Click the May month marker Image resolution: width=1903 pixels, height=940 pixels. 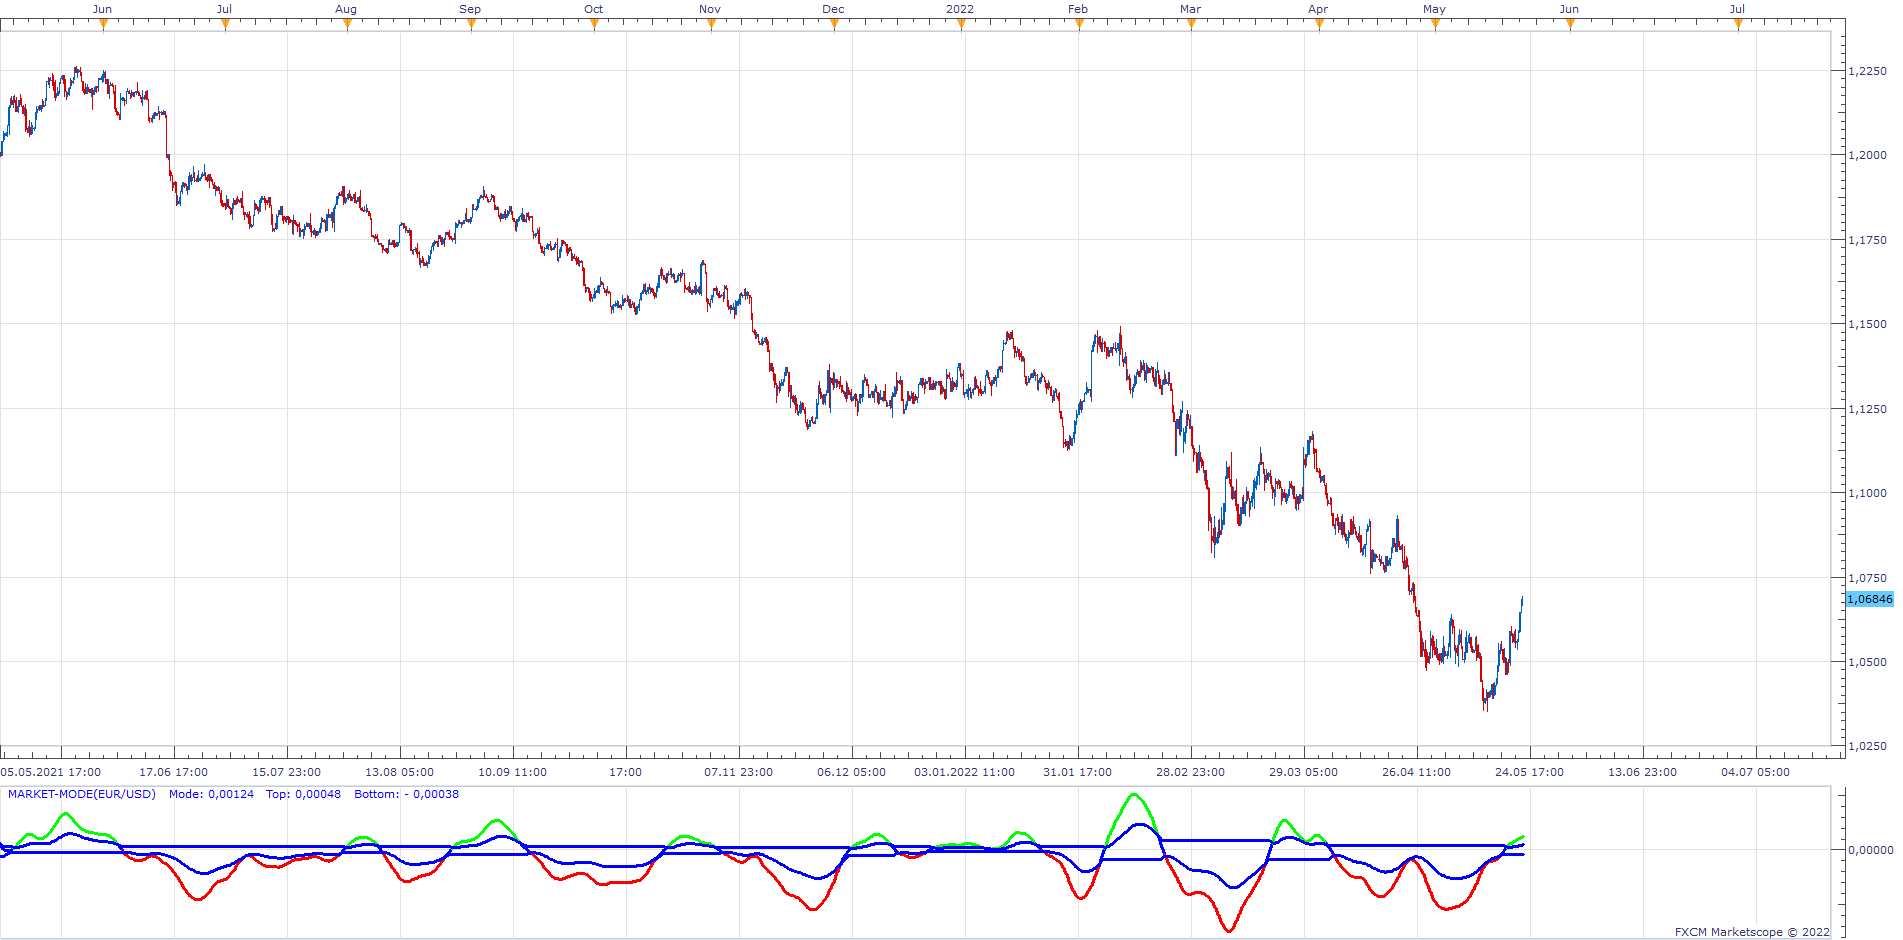click(x=1435, y=25)
